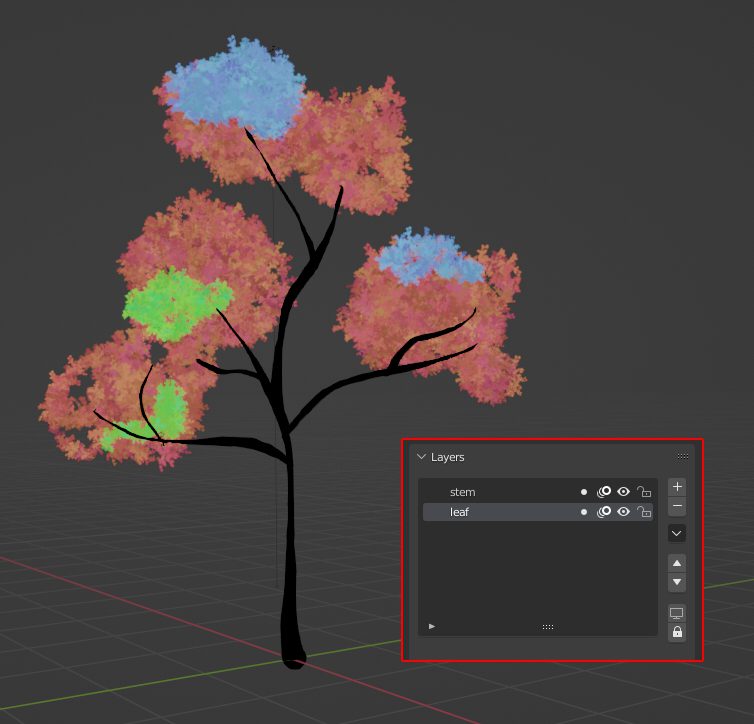
Task: Toggle onion skinning on the stem layer
Action: 604,492
